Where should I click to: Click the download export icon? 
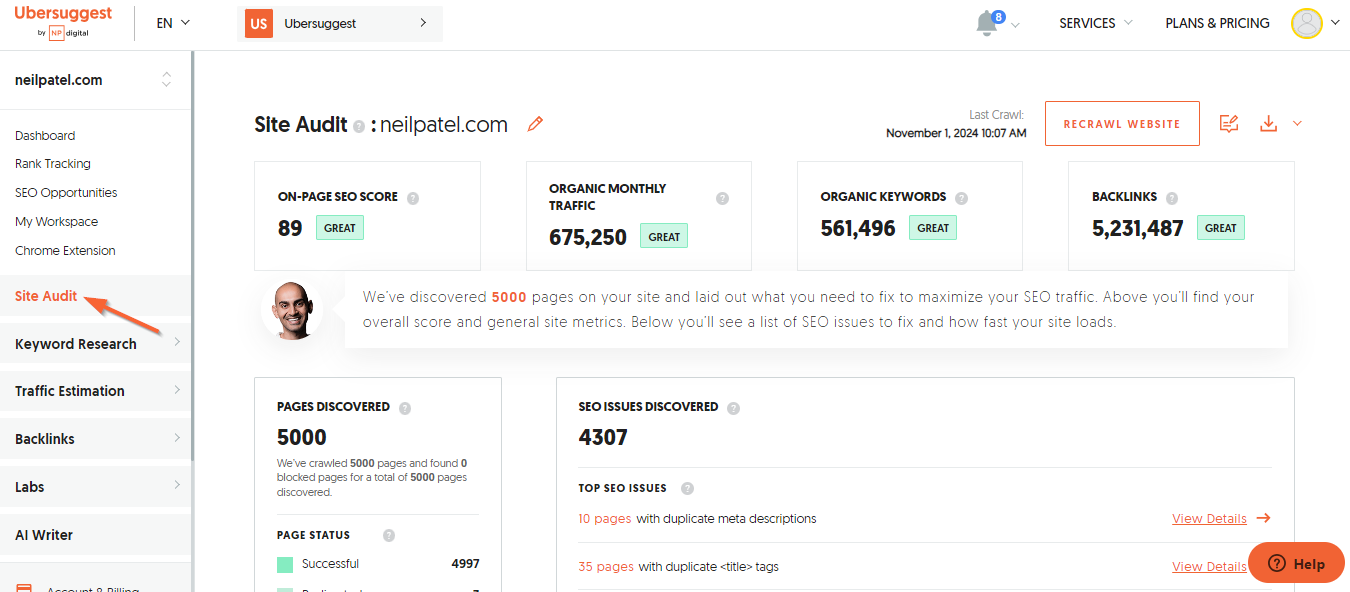point(1268,123)
